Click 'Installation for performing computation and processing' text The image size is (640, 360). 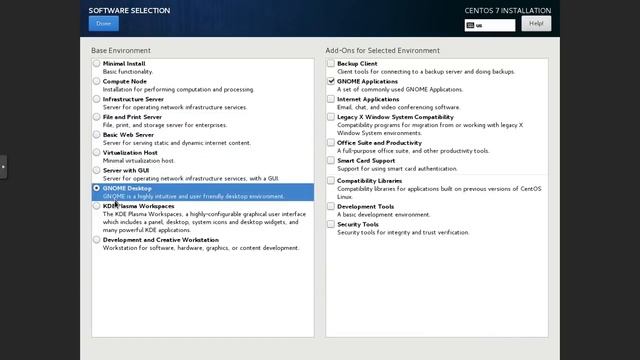tap(178, 89)
